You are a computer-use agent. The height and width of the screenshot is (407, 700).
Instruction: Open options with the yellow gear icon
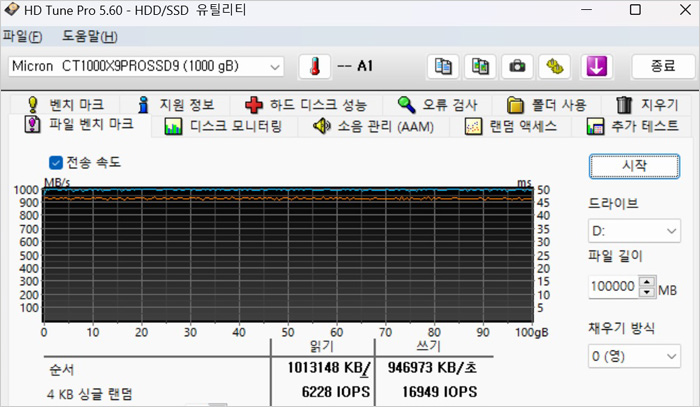(x=554, y=66)
